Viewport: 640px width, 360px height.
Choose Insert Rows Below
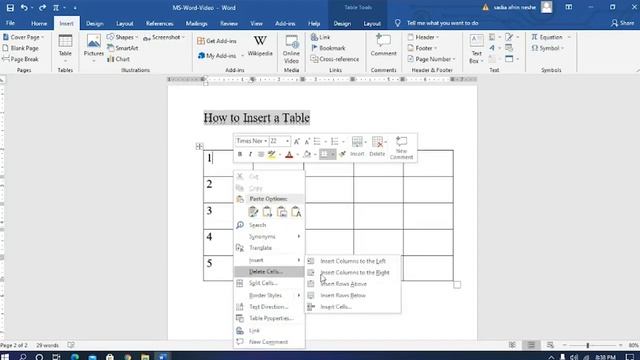[x=353, y=296]
